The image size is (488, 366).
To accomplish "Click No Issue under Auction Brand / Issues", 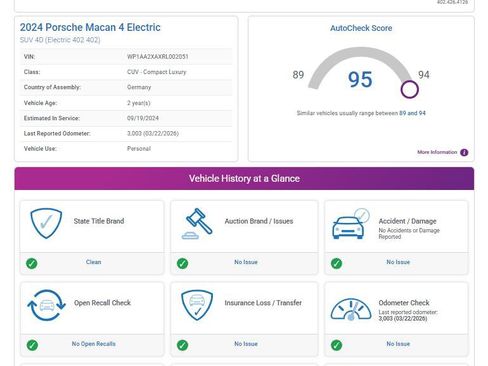I will 246,262.
